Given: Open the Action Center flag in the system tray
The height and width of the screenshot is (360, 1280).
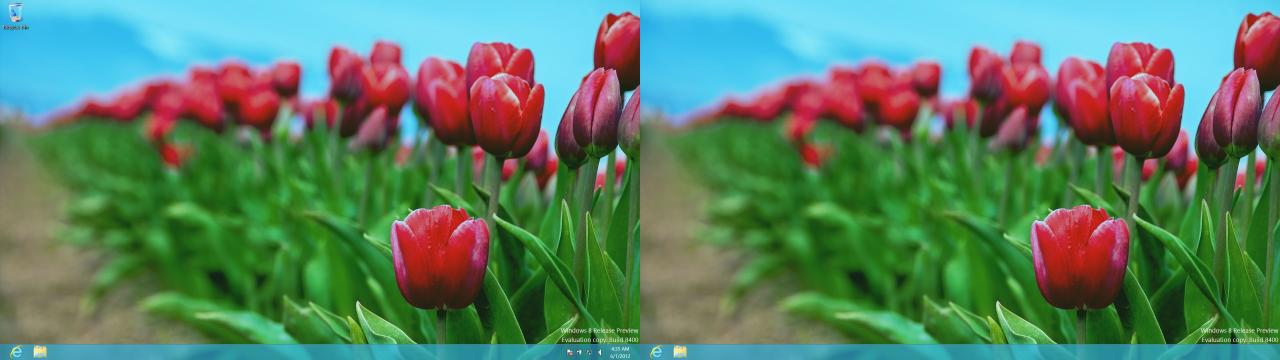Looking at the screenshot, I should pos(570,352).
